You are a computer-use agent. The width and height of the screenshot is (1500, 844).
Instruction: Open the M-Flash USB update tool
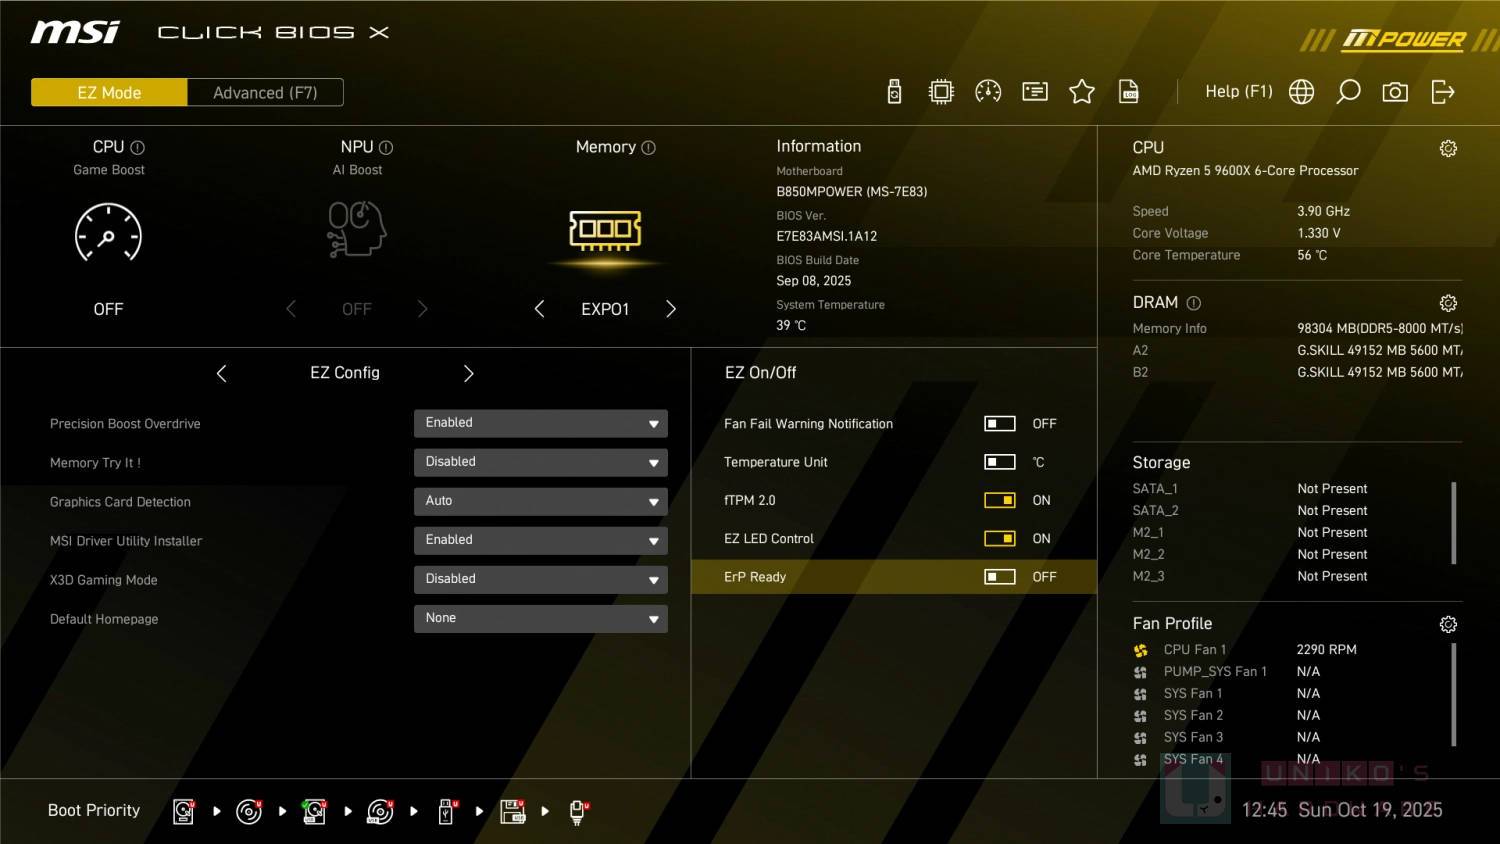pos(894,91)
